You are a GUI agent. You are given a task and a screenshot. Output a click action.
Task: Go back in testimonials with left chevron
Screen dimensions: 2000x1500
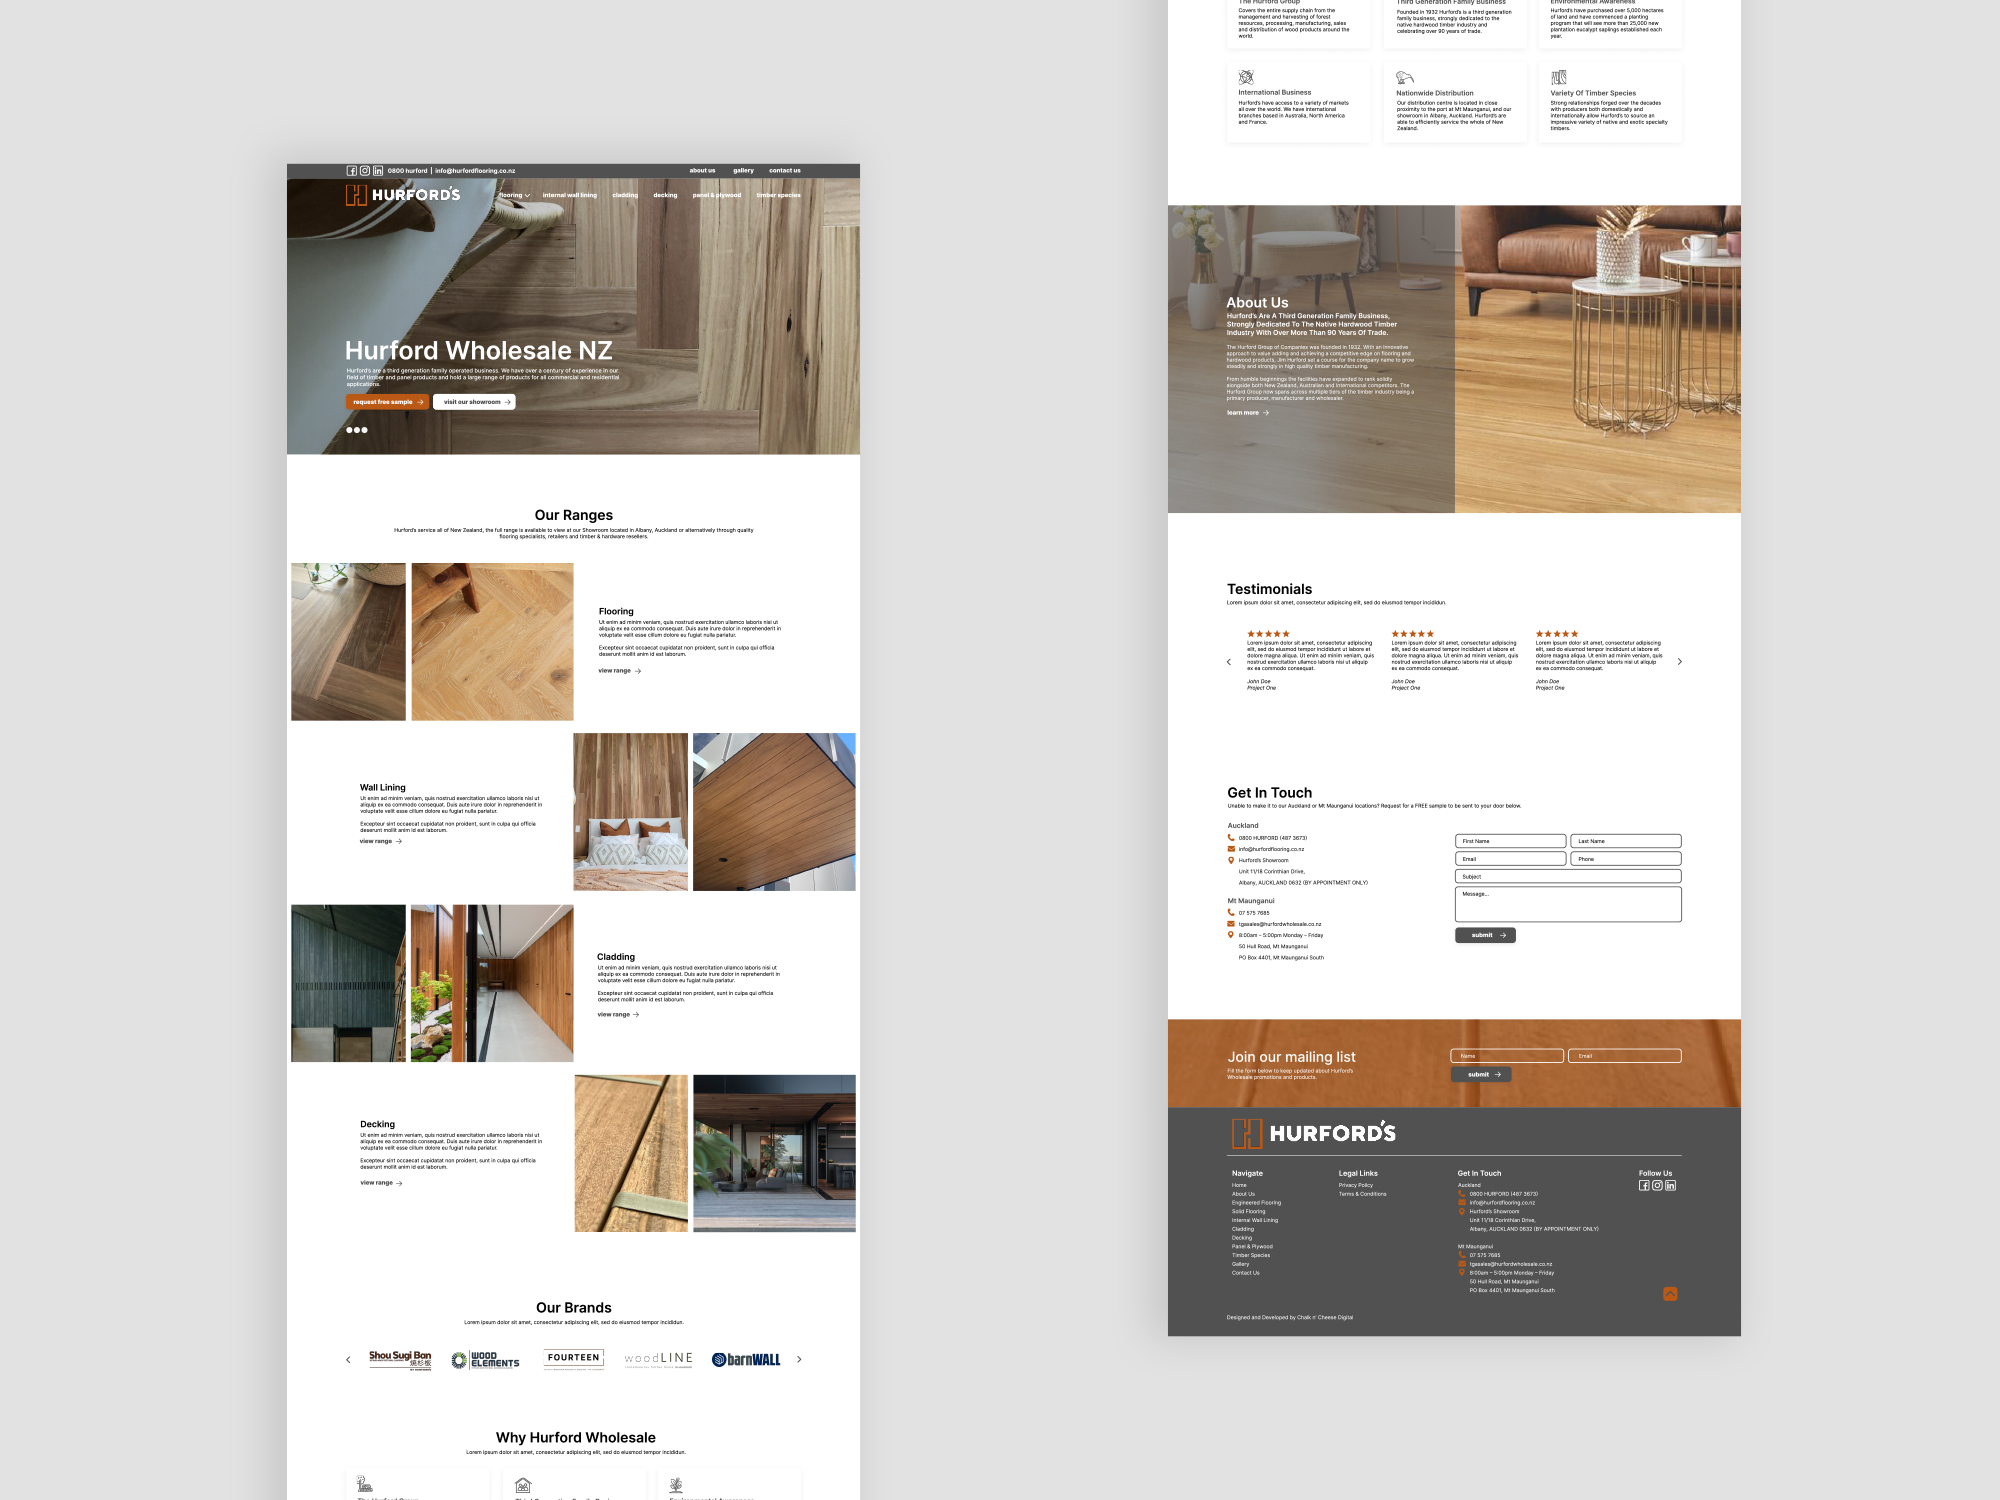click(x=1229, y=662)
